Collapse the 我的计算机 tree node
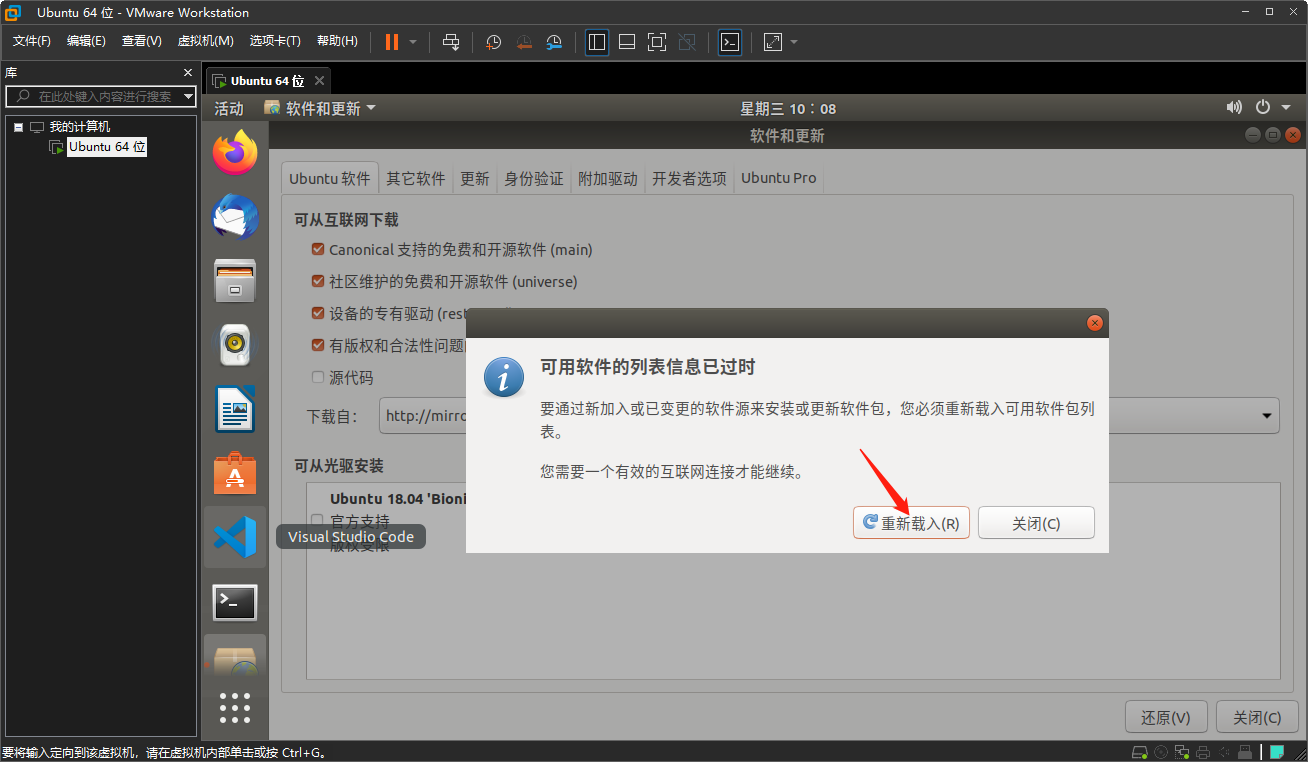1308x762 pixels. pyautogui.click(x=19, y=127)
